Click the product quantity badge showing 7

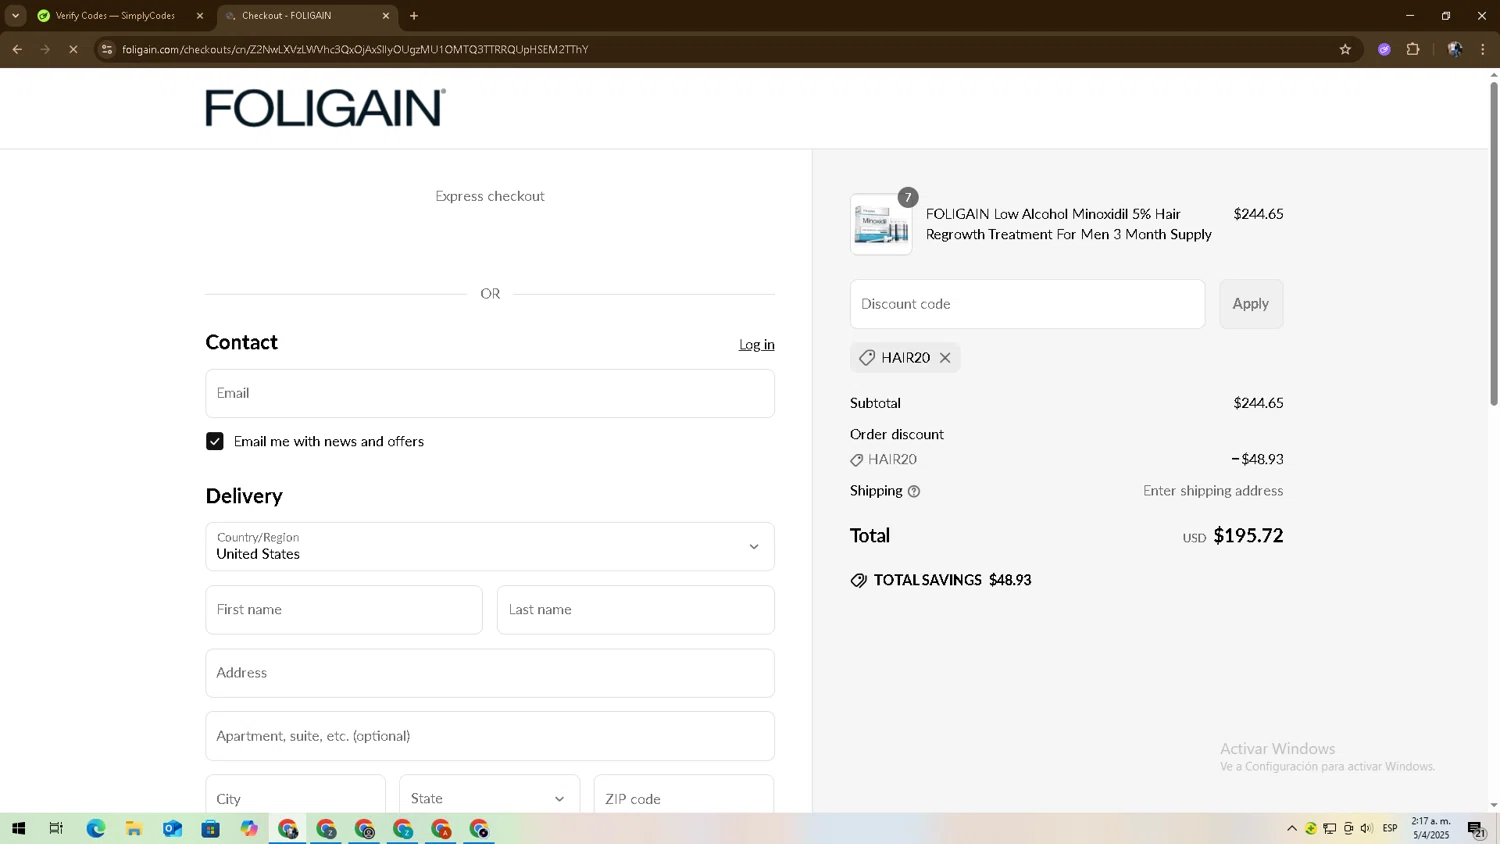tap(908, 197)
